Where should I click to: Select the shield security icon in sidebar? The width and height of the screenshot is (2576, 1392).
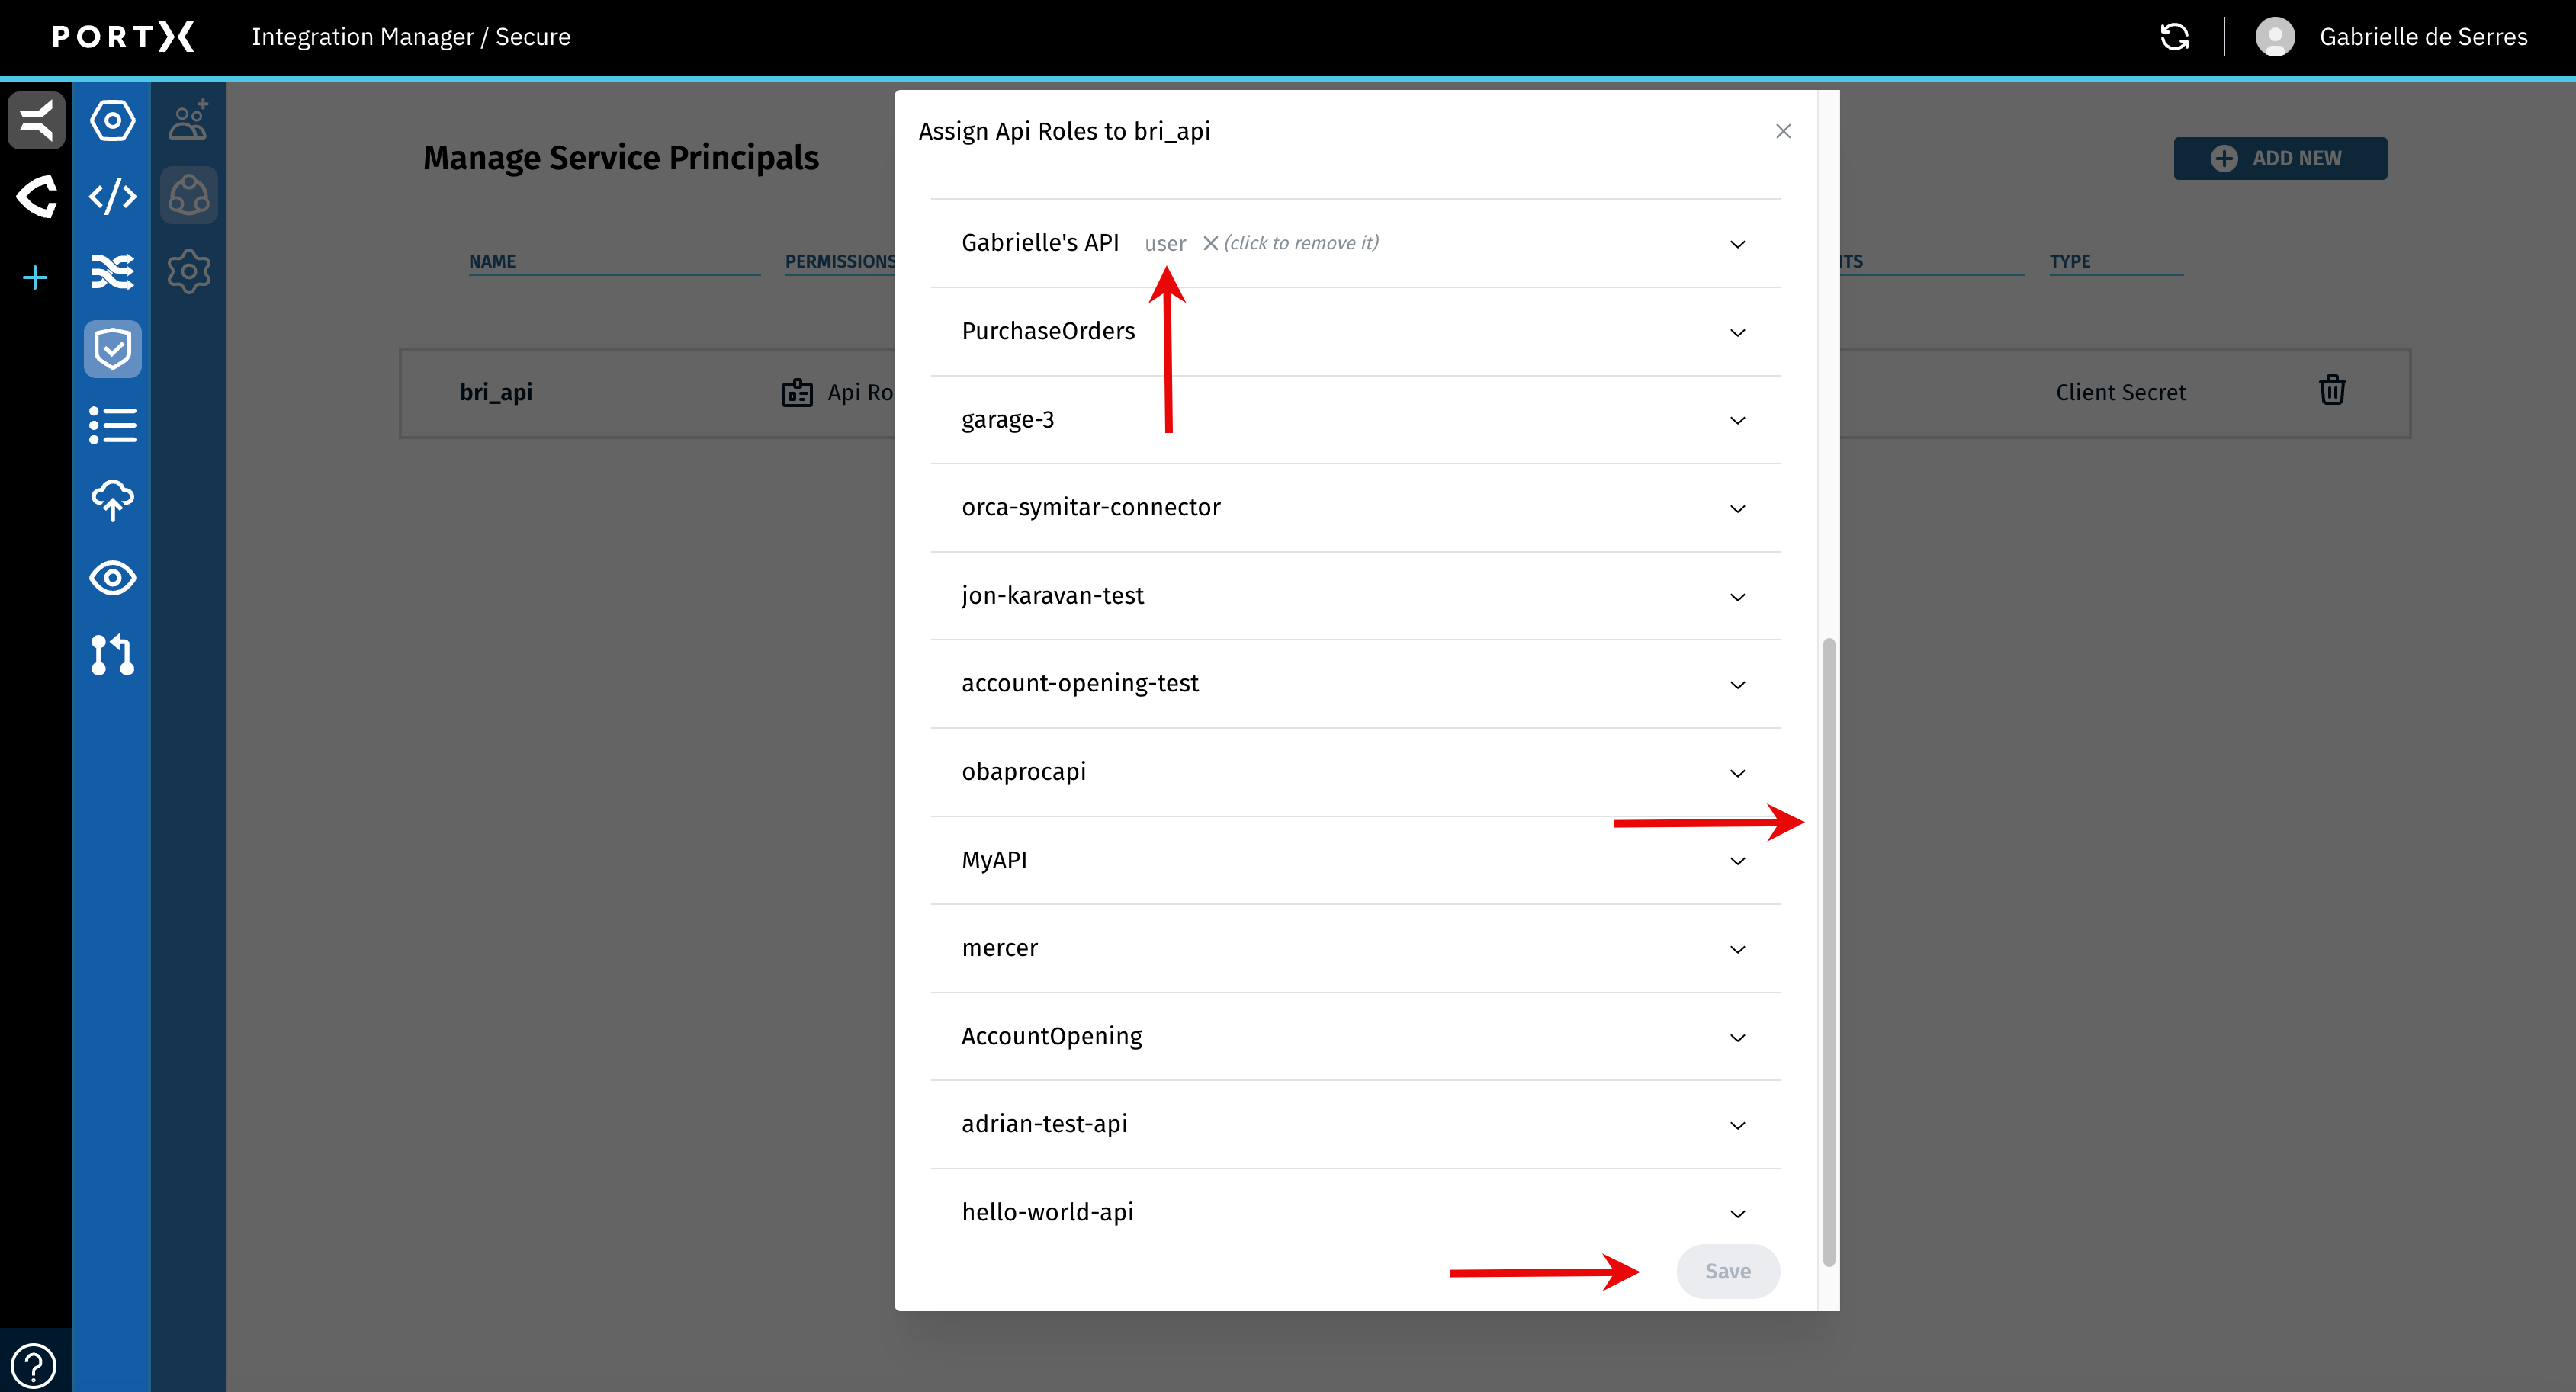[112, 349]
